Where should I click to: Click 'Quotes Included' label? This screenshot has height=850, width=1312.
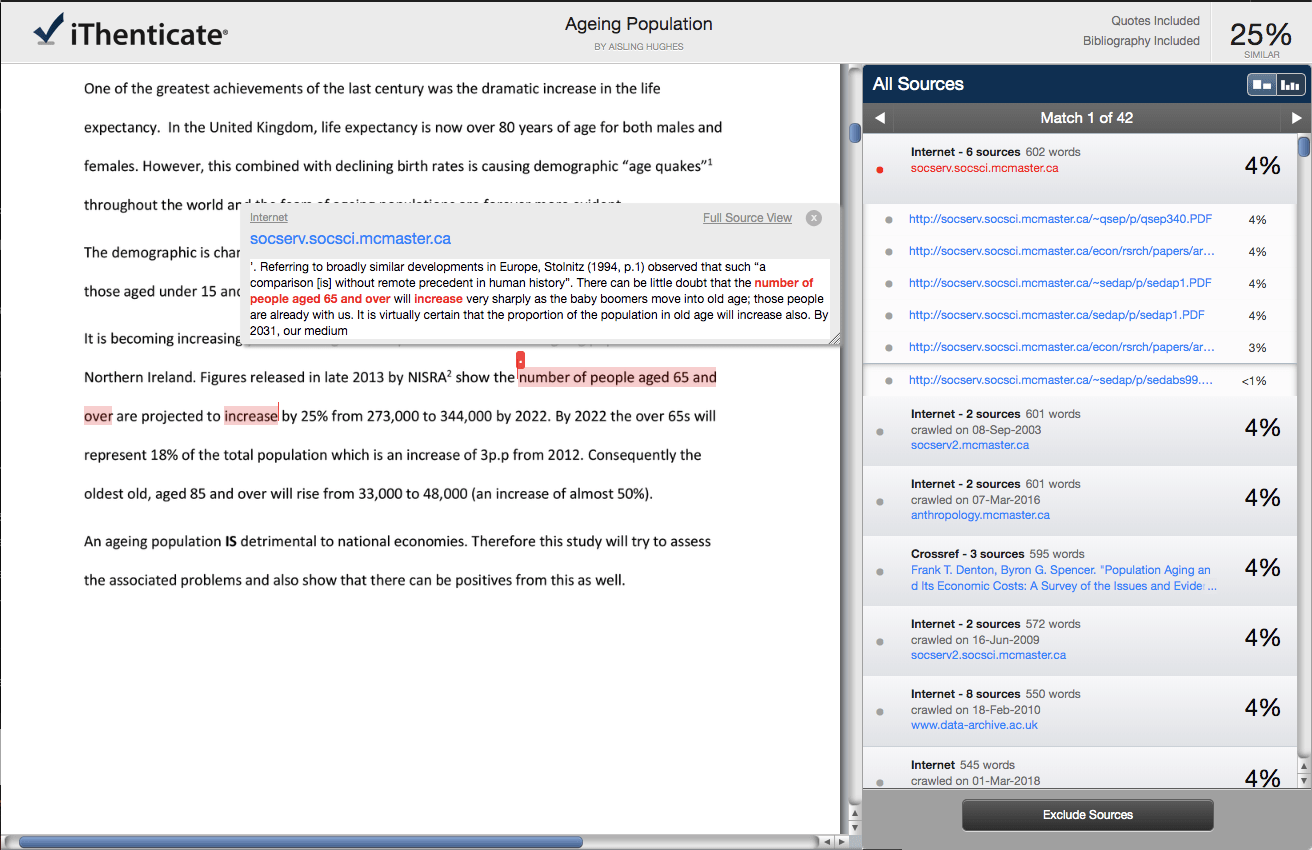1155,21
